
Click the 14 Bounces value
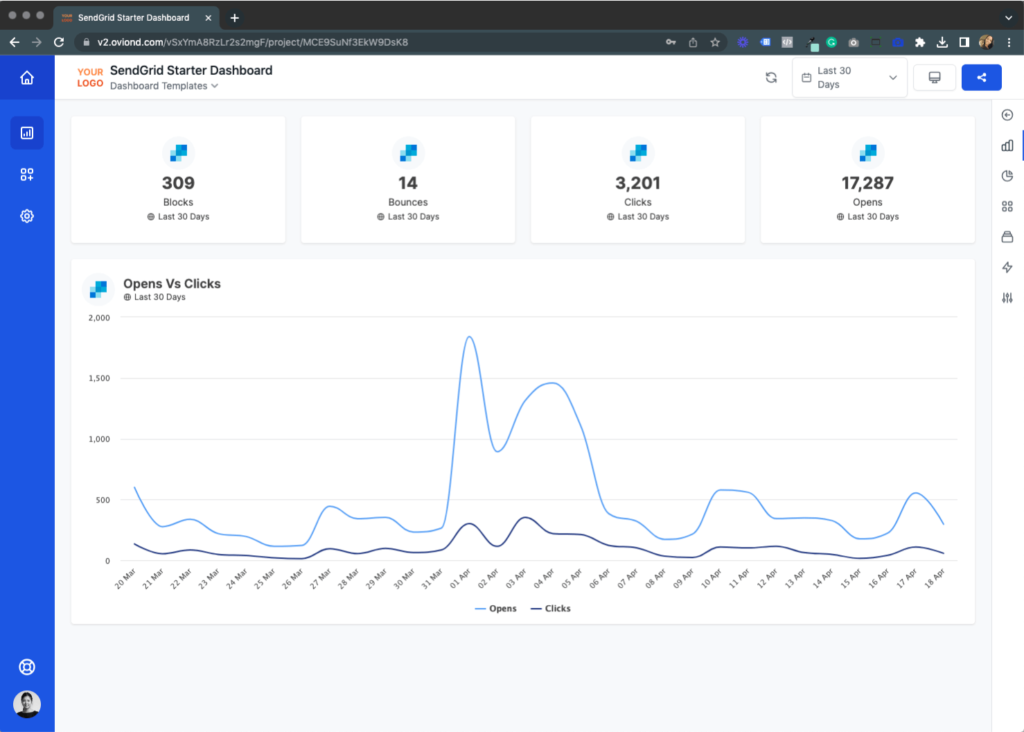pos(408,183)
